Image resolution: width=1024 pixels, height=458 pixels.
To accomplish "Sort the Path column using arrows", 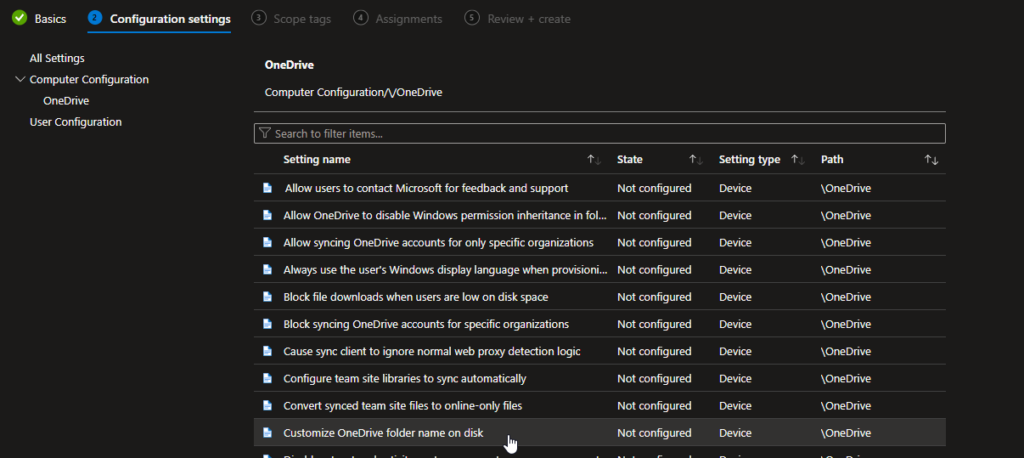I will click(931, 160).
